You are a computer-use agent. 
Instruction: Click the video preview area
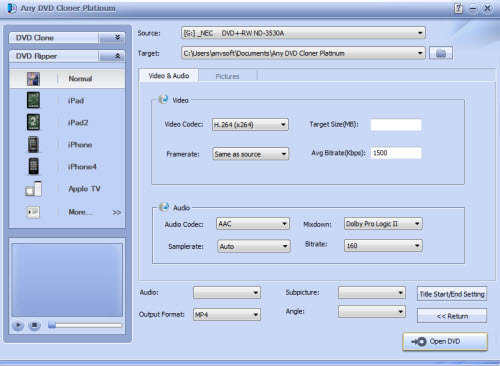tap(67, 280)
